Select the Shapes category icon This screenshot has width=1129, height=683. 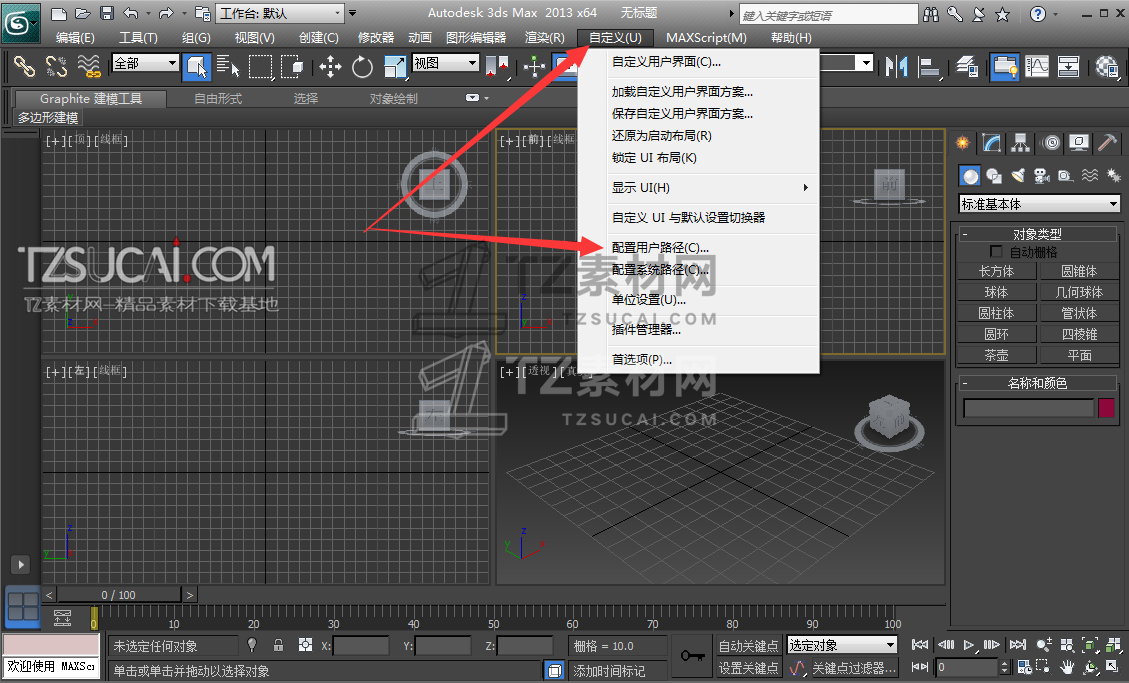pos(994,176)
